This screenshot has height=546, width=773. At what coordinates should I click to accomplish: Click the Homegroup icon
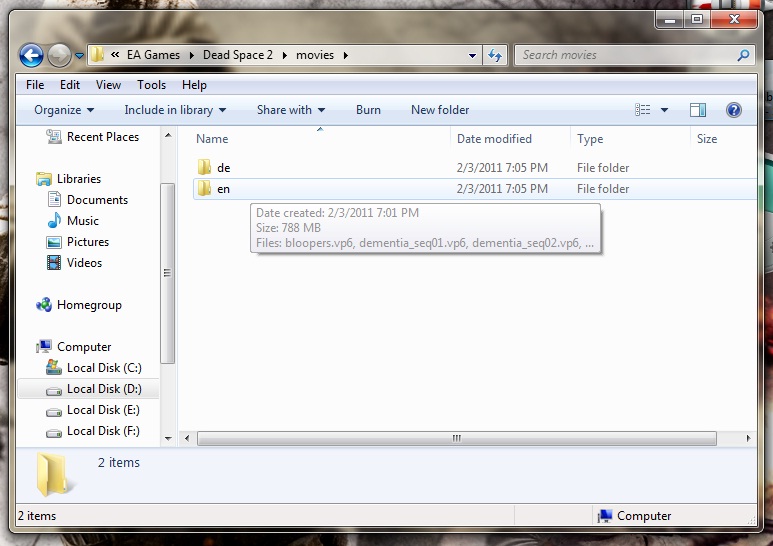(x=44, y=305)
